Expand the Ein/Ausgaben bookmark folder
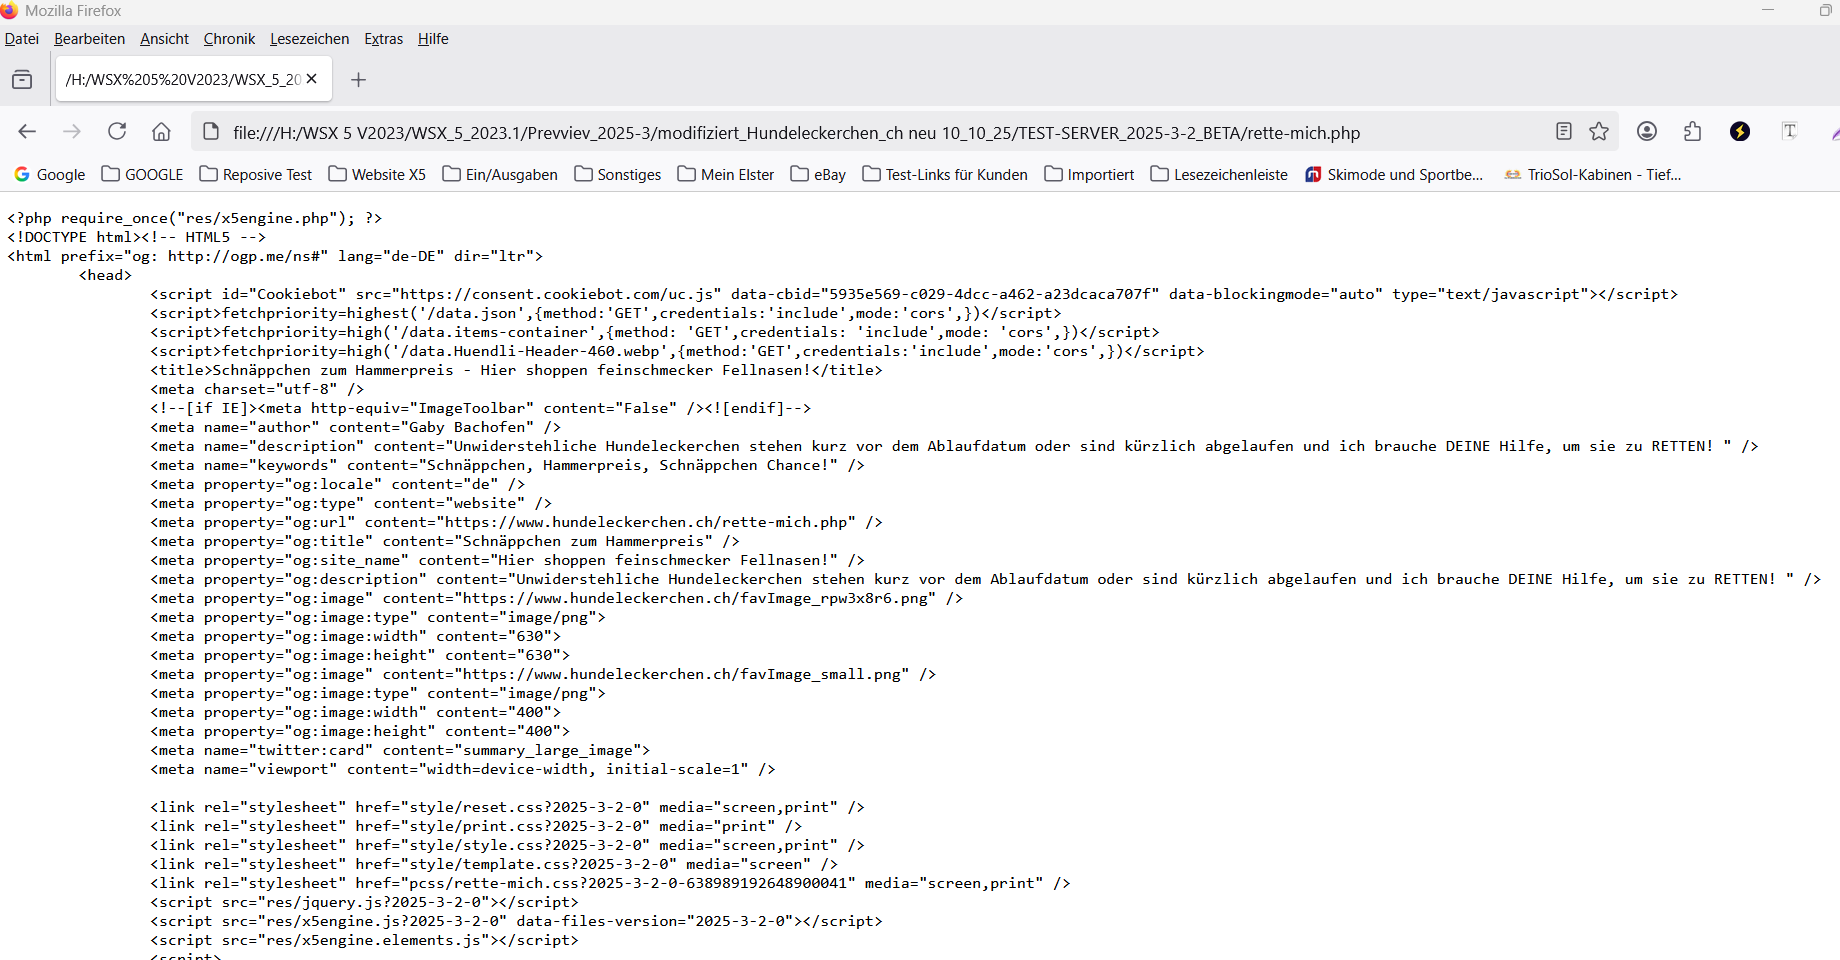Image resolution: width=1840 pixels, height=960 pixels. [x=500, y=175]
